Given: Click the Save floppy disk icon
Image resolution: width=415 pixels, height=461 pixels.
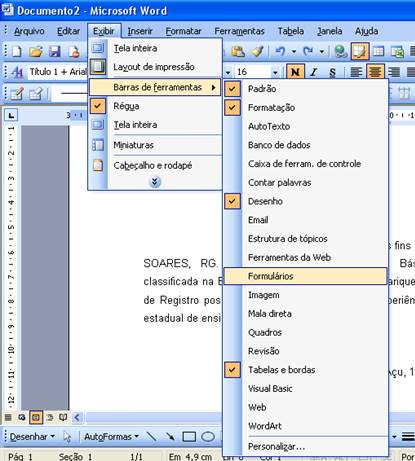Looking at the screenshot, I should 55,52.
